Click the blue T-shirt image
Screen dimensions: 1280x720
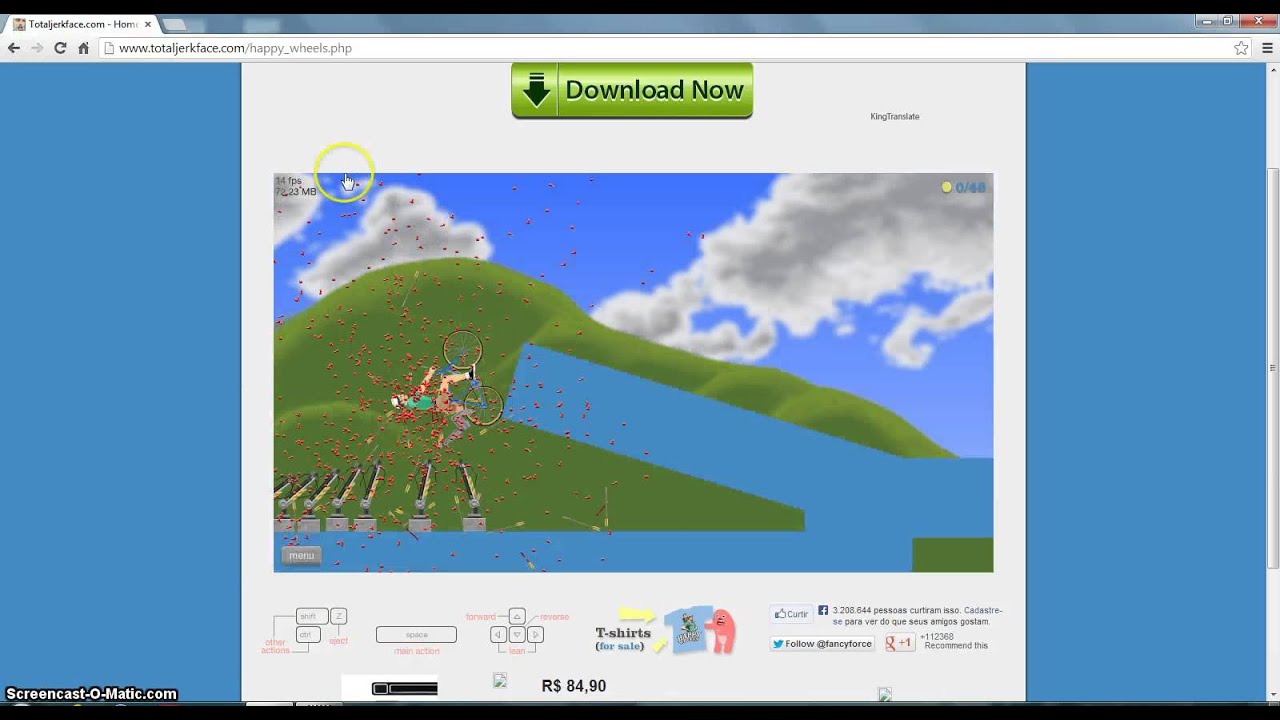(688, 631)
